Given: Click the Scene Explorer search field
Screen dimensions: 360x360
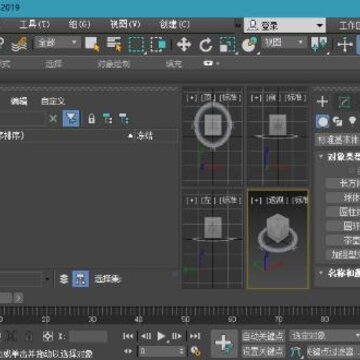Looking at the screenshot, I should (x=22, y=118).
